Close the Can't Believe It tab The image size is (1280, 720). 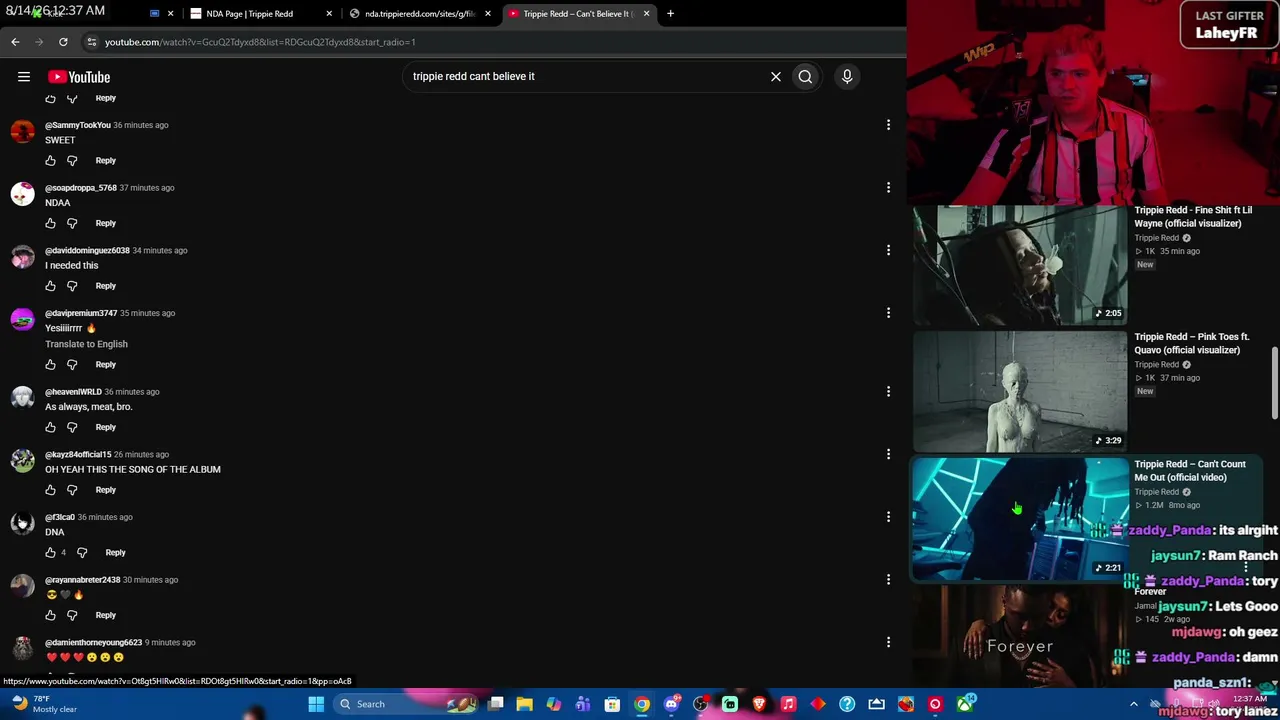pyautogui.click(x=646, y=14)
